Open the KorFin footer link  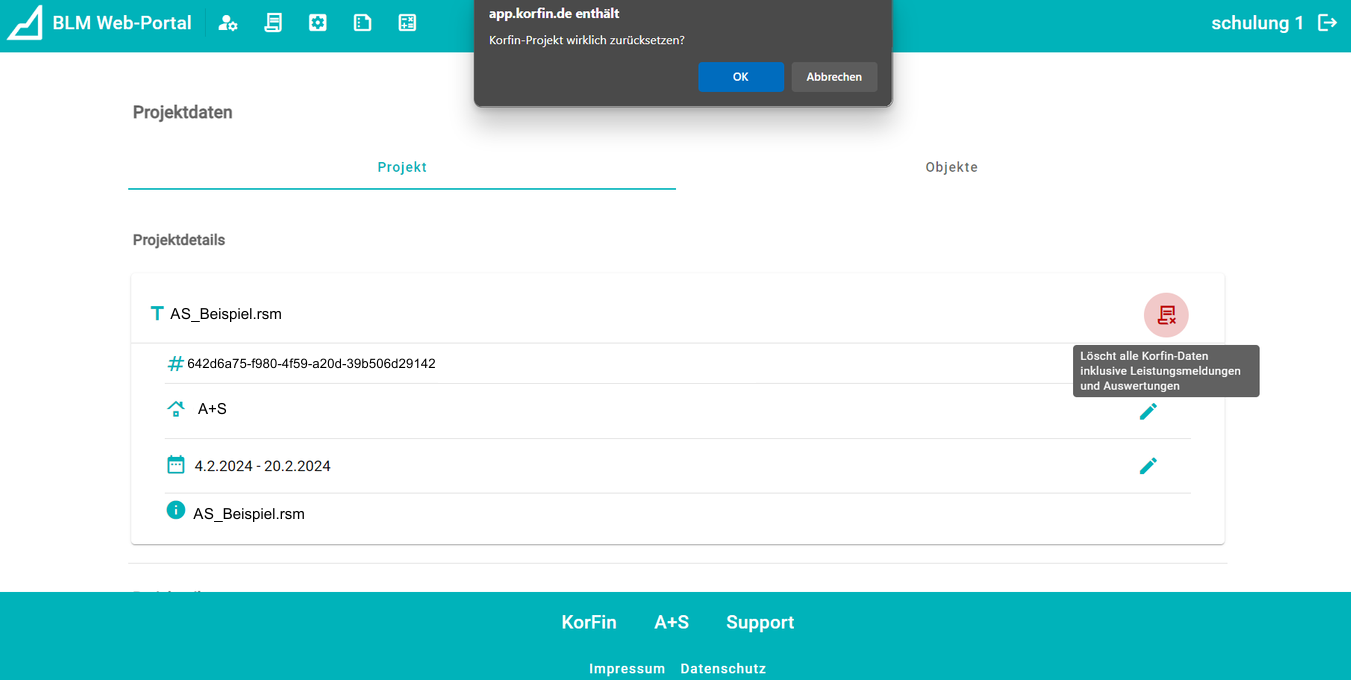coord(589,622)
